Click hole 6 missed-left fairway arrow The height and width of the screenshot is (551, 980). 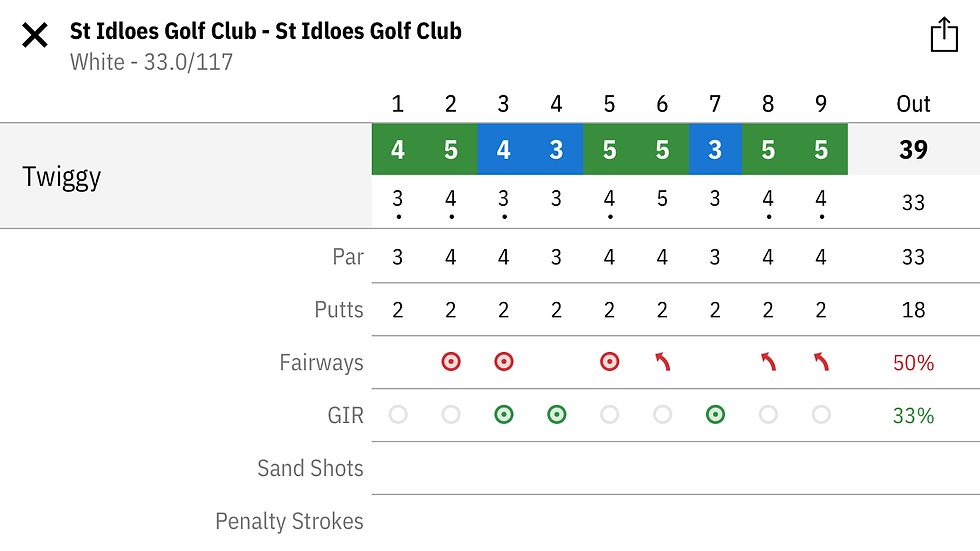point(662,362)
